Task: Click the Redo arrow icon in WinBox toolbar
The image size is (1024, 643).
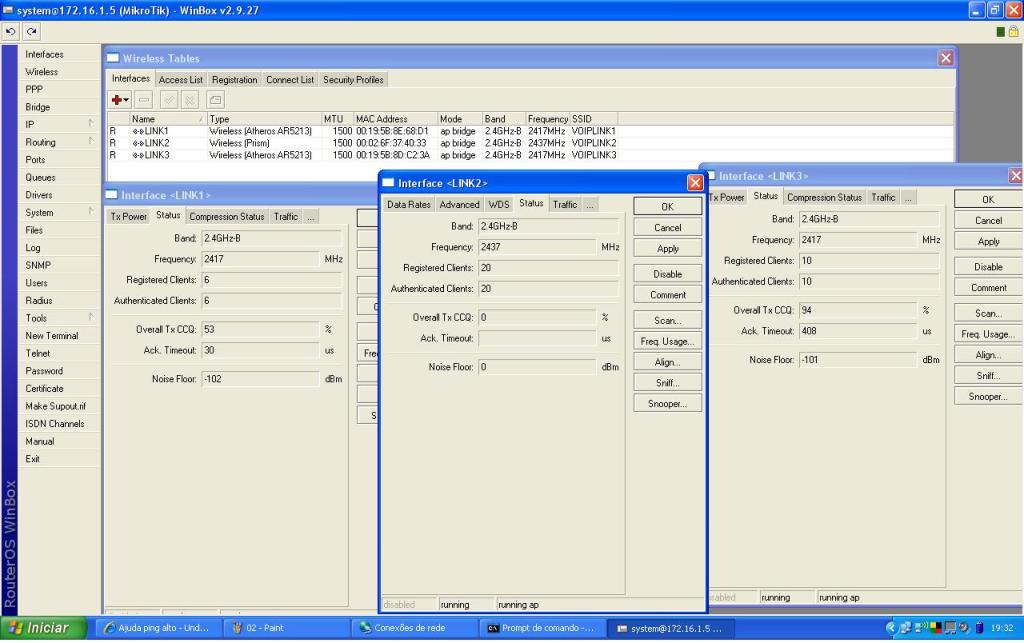Action: pyautogui.click(x=31, y=31)
